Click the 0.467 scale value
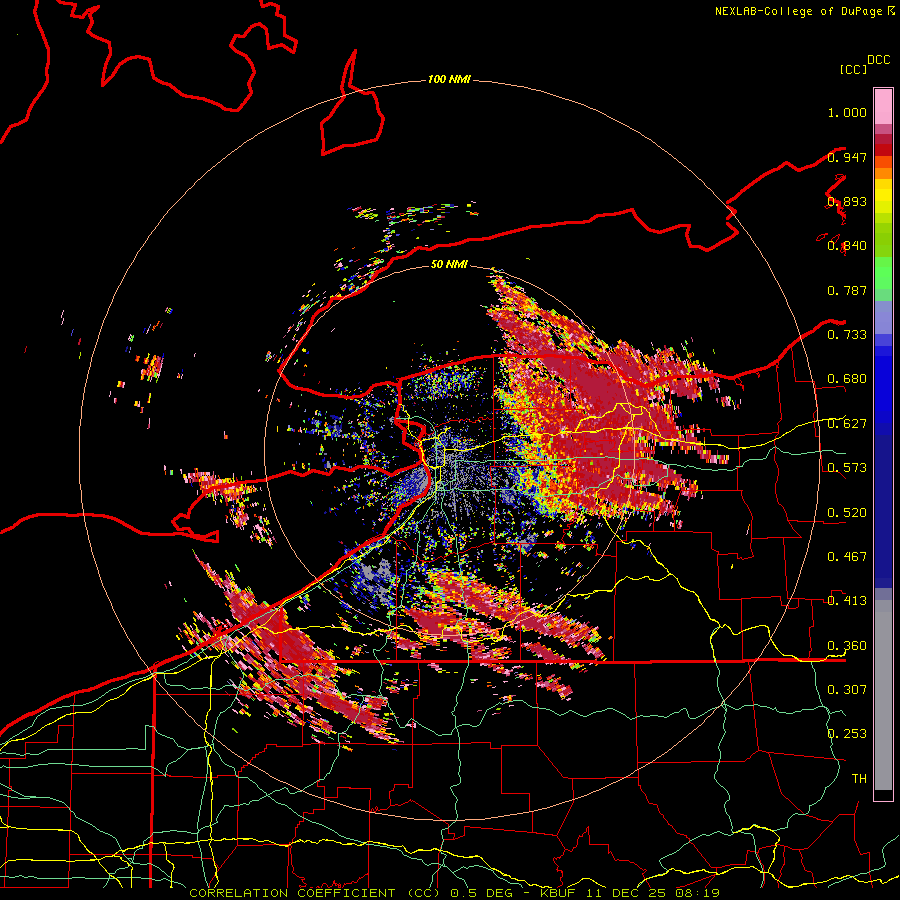Image resolution: width=900 pixels, height=900 pixels. pos(847,557)
